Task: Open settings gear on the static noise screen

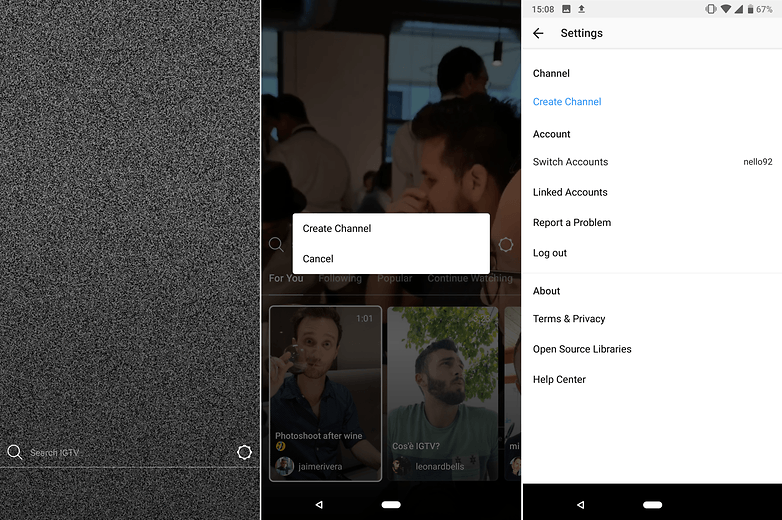Action: point(244,452)
